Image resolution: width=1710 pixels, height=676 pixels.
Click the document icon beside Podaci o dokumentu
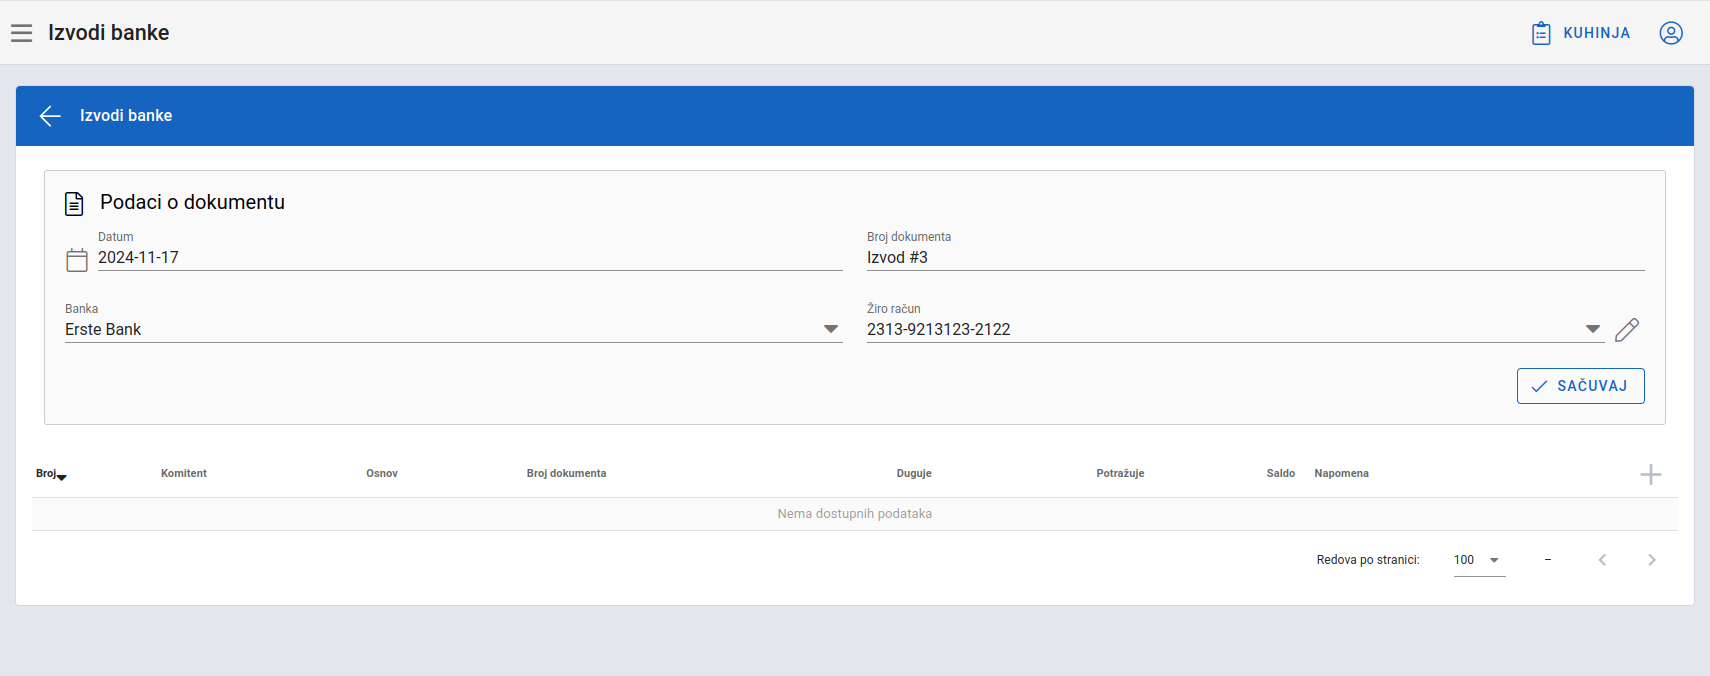(74, 204)
